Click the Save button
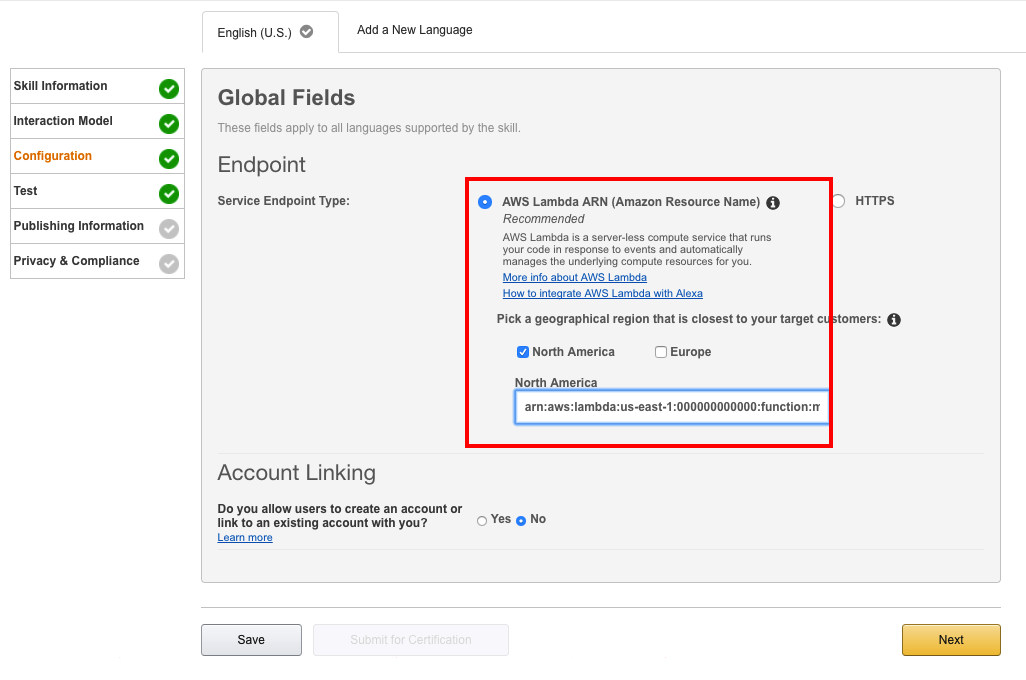1026x680 pixels. click(x=251, y=640)
